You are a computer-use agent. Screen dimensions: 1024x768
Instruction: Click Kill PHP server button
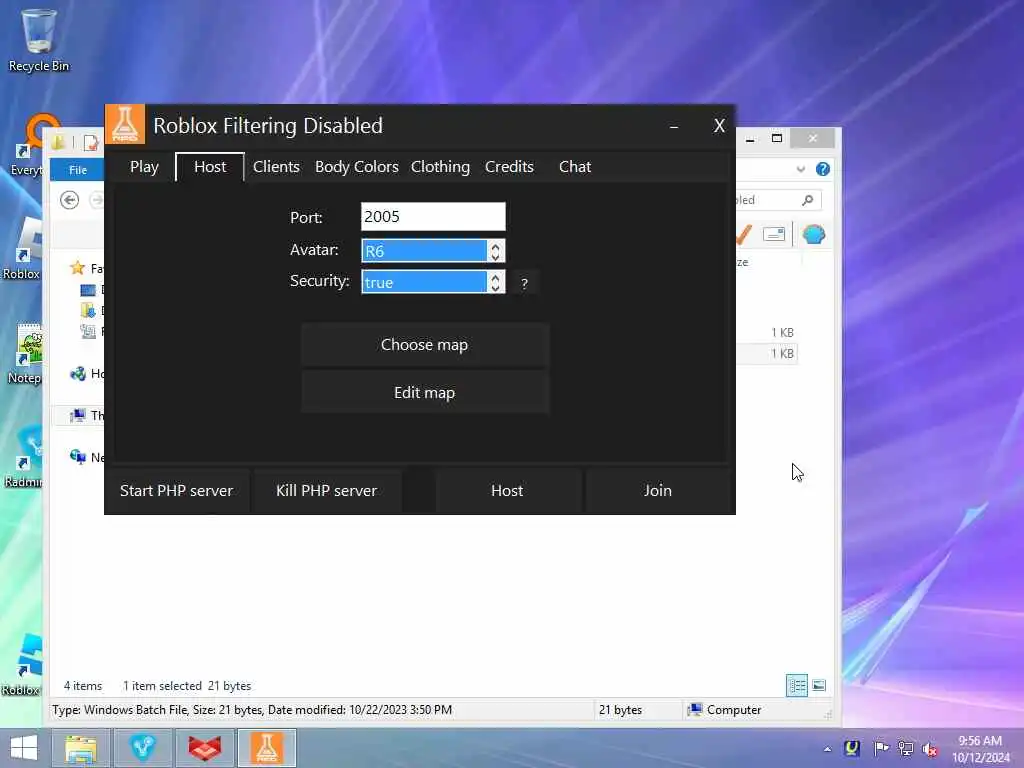coord(327,490)
